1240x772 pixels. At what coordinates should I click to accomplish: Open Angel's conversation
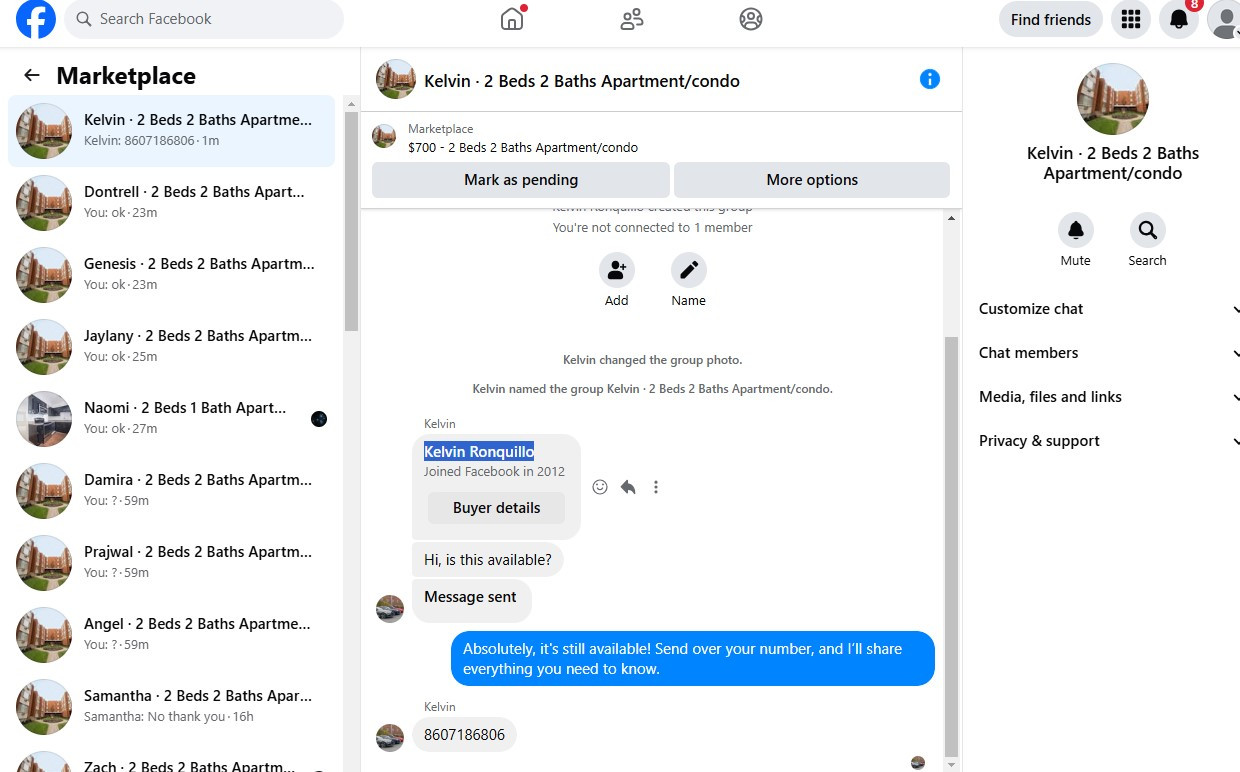click(x=171, y=635)
